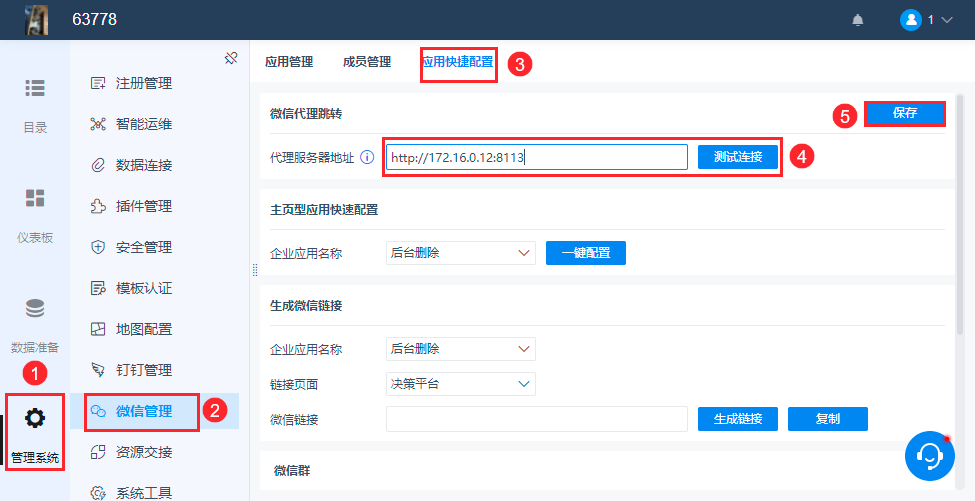Click the 插件管理 puzzle icon

click(x=98, y=206)
